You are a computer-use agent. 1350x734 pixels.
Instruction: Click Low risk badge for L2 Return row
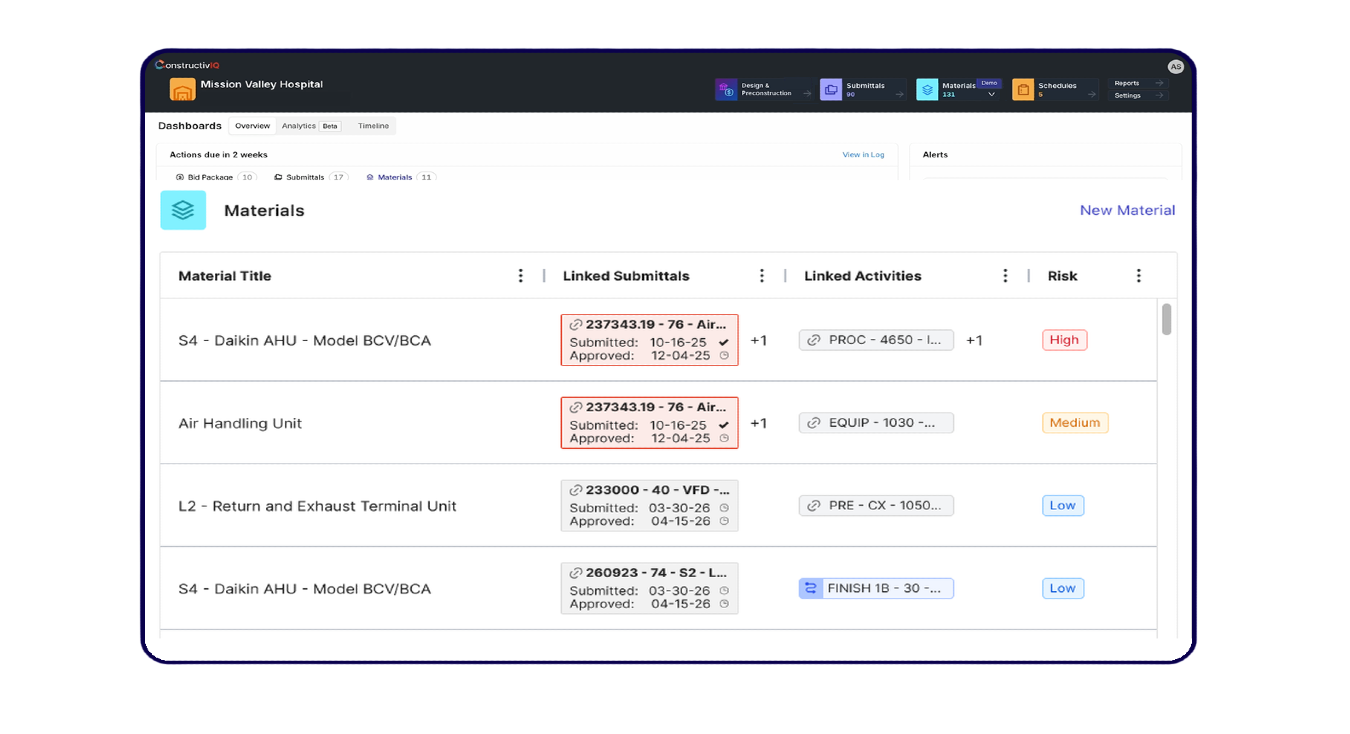point(1062,506)
